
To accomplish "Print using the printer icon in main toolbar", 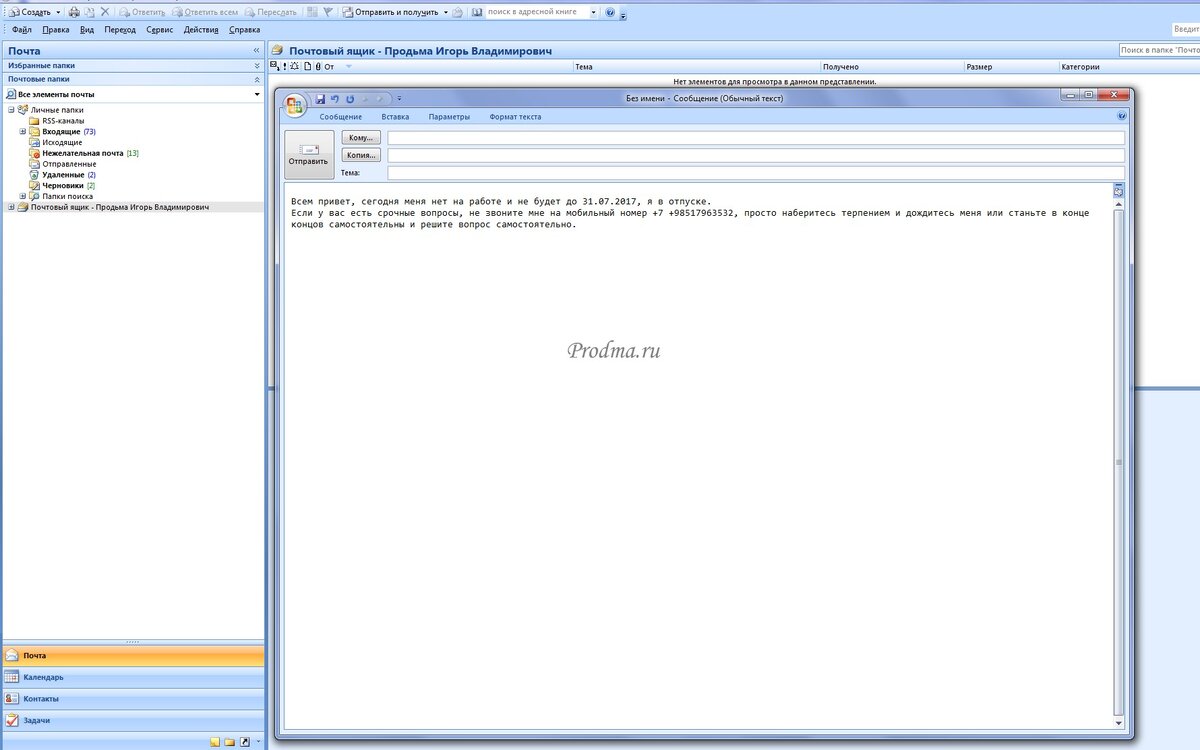I will tap(74, 12).
